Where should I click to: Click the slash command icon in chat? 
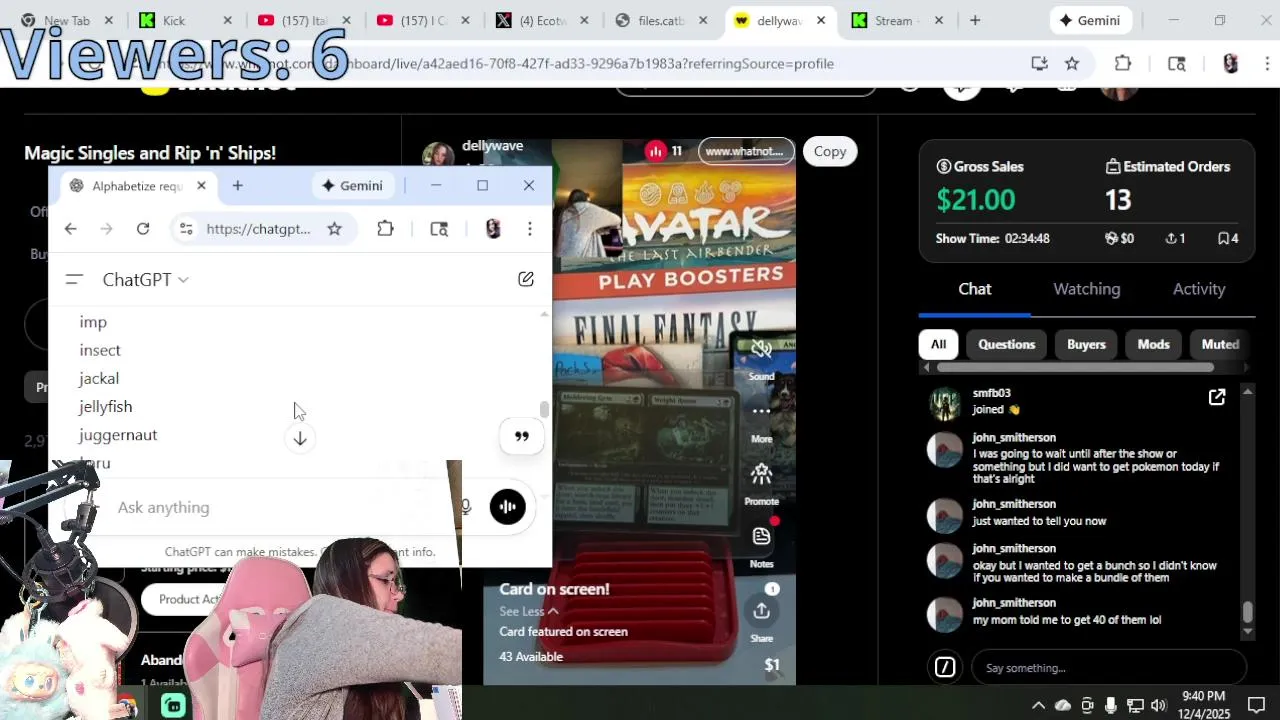(945, 667)
